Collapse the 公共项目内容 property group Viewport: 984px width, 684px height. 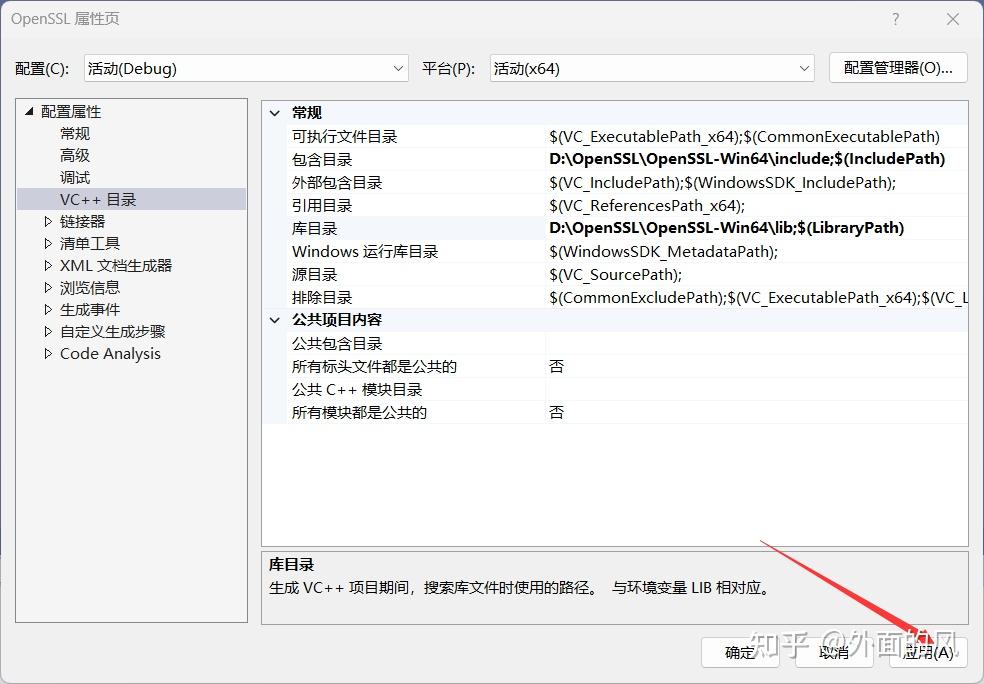[274, 320]
